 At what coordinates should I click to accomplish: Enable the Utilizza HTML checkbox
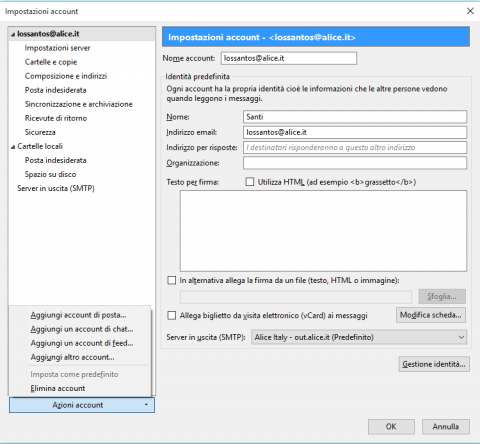250,182
